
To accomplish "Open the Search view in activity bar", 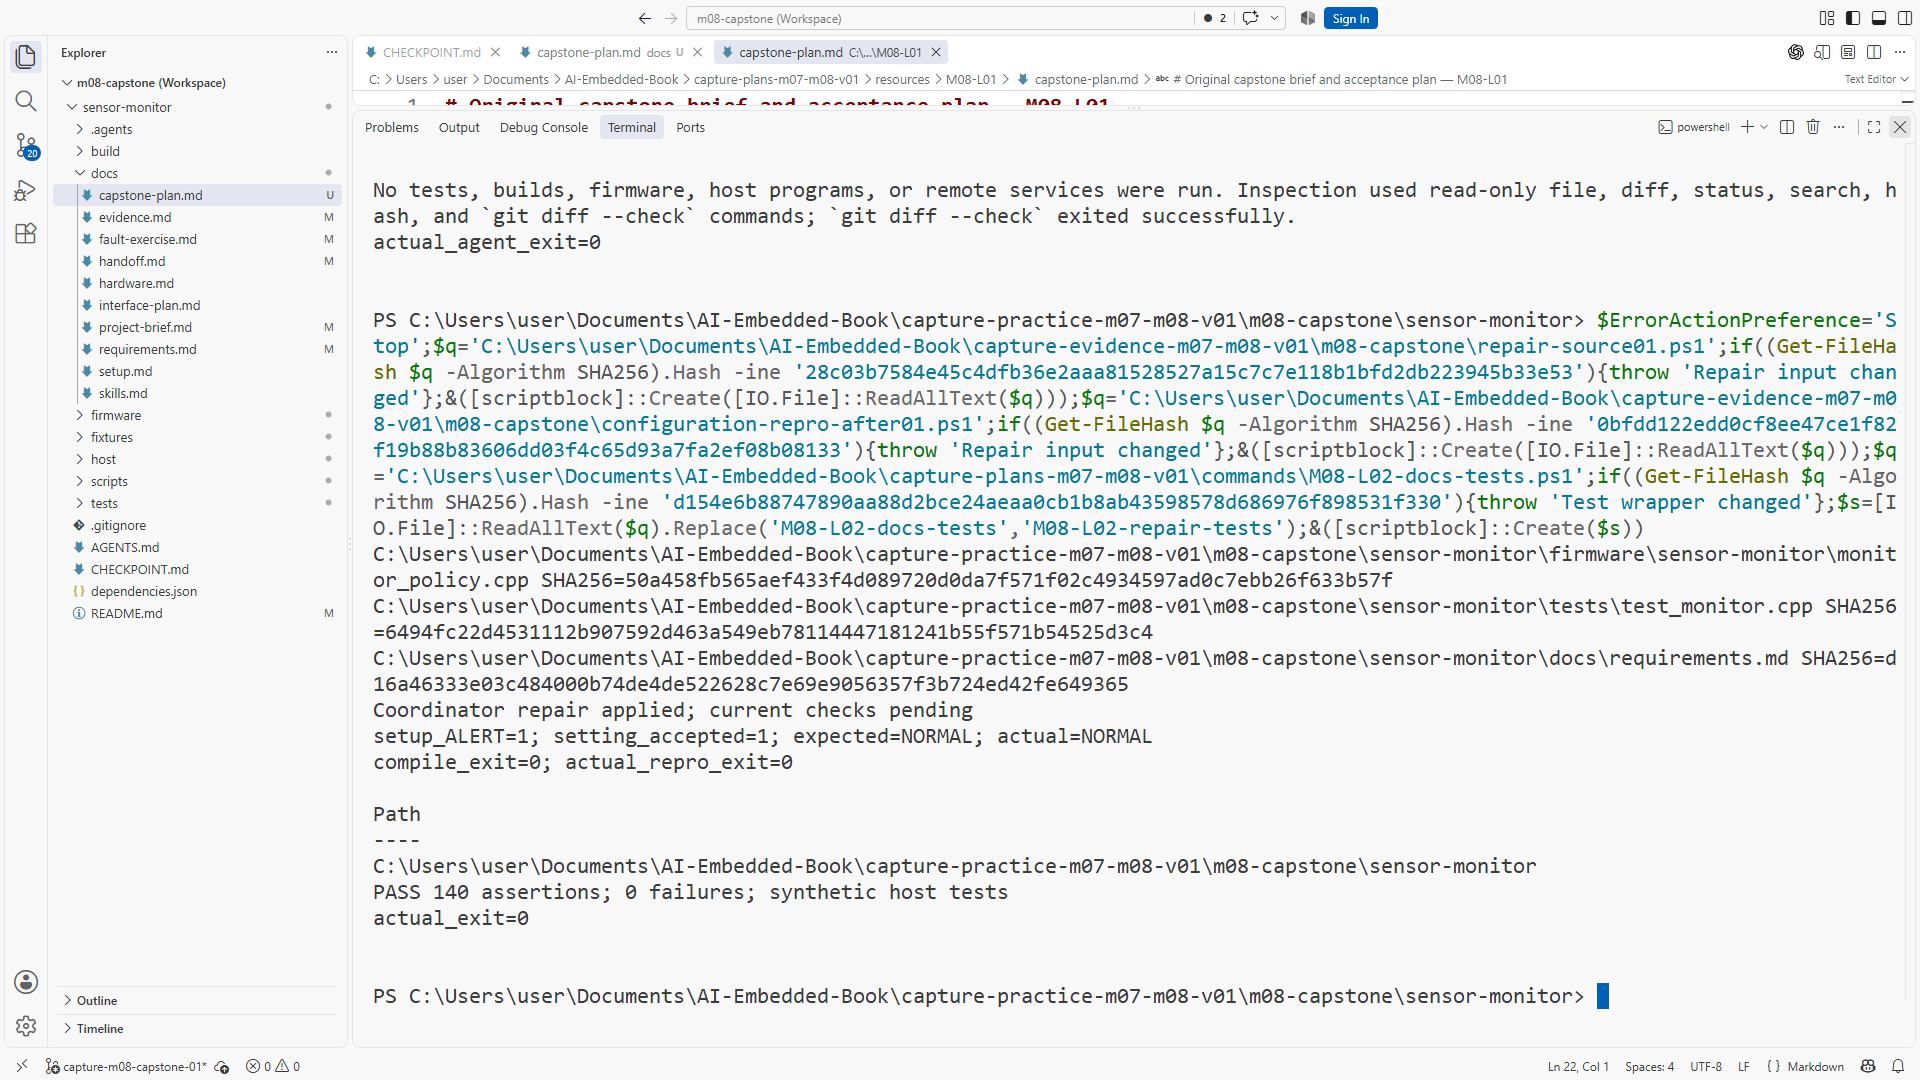I will pos(26,101).
